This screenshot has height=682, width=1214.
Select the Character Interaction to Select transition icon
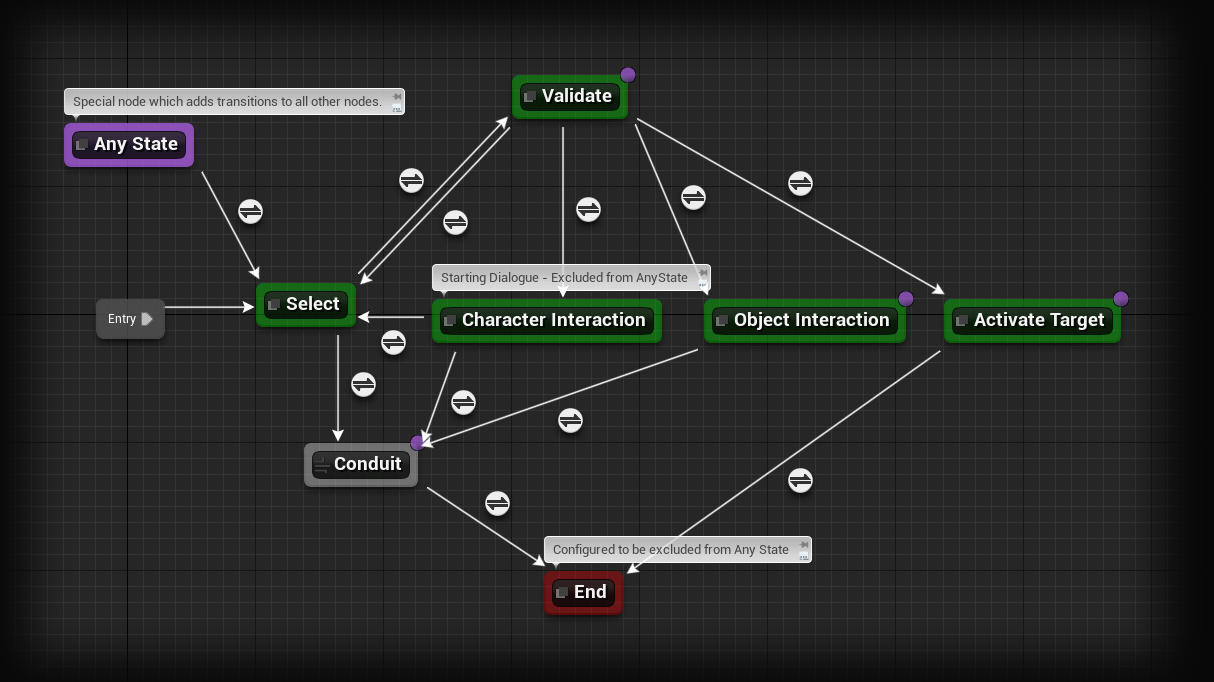[x=393, y=342]
